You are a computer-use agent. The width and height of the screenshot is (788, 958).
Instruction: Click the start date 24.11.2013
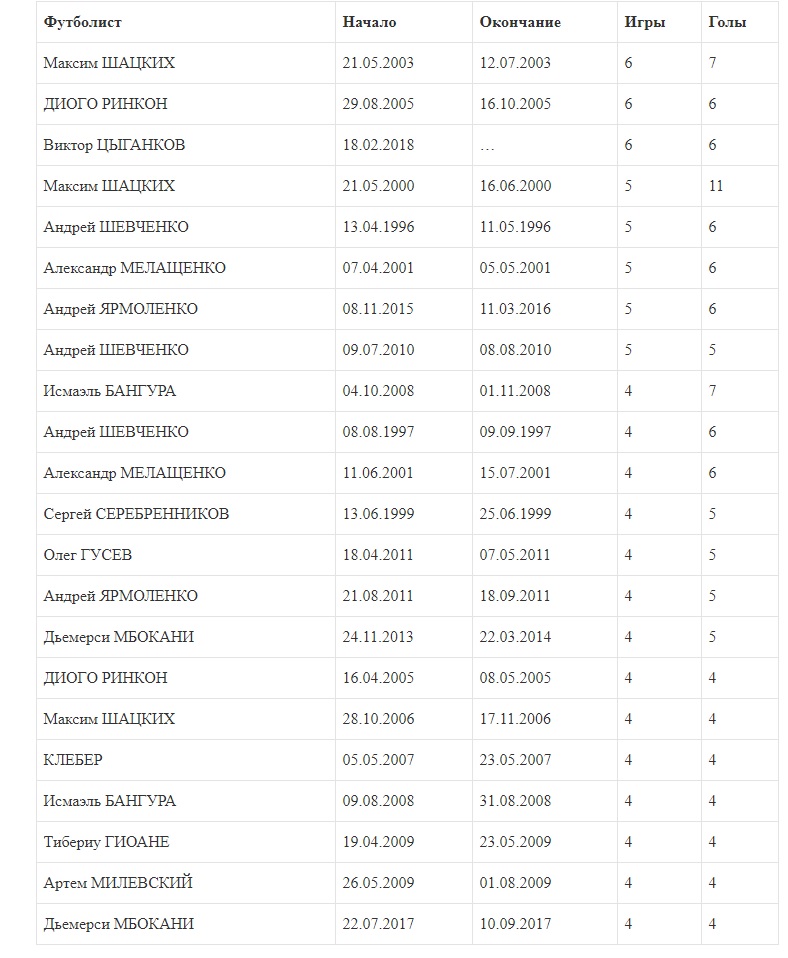point(378,637)
